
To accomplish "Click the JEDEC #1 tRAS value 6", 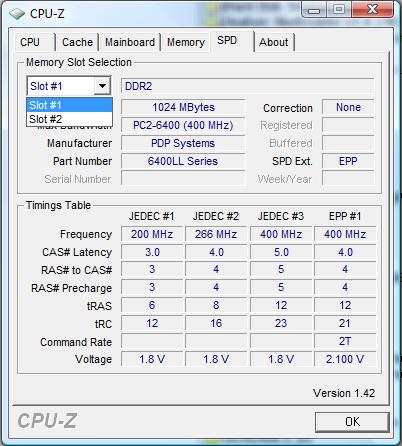I will tap(152, 305).
